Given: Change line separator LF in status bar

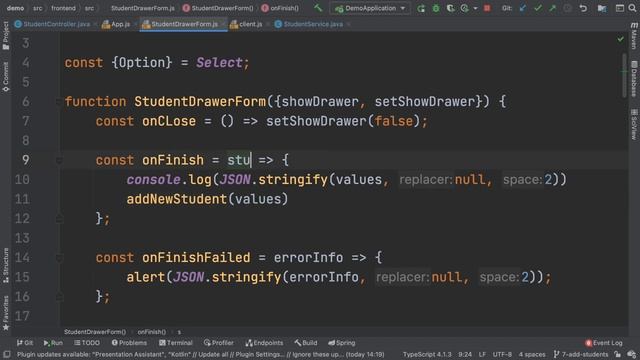Looking at the screenshot, I should [482, 354].
